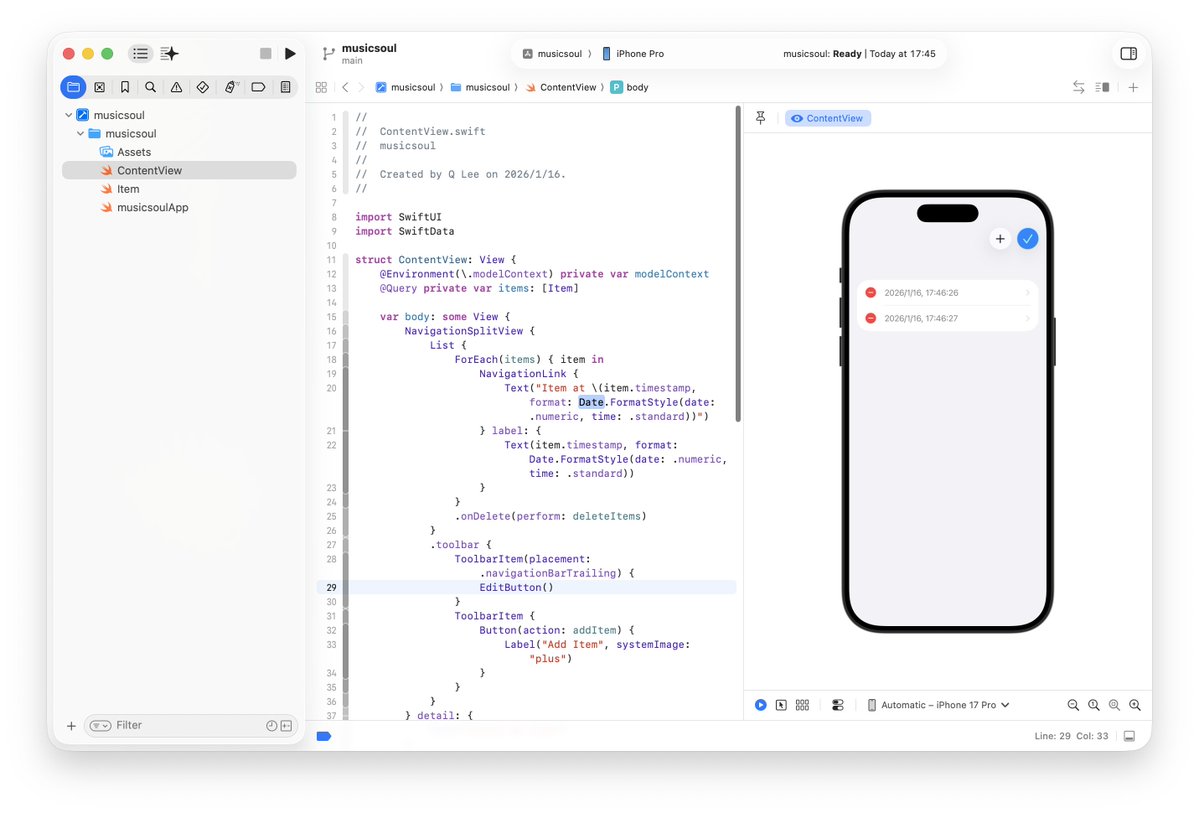Viewport: 1199px width, 813px height.
Task: Open the Automatic – iPhone 17 Pro dropdown
Action: coord(938,705)
